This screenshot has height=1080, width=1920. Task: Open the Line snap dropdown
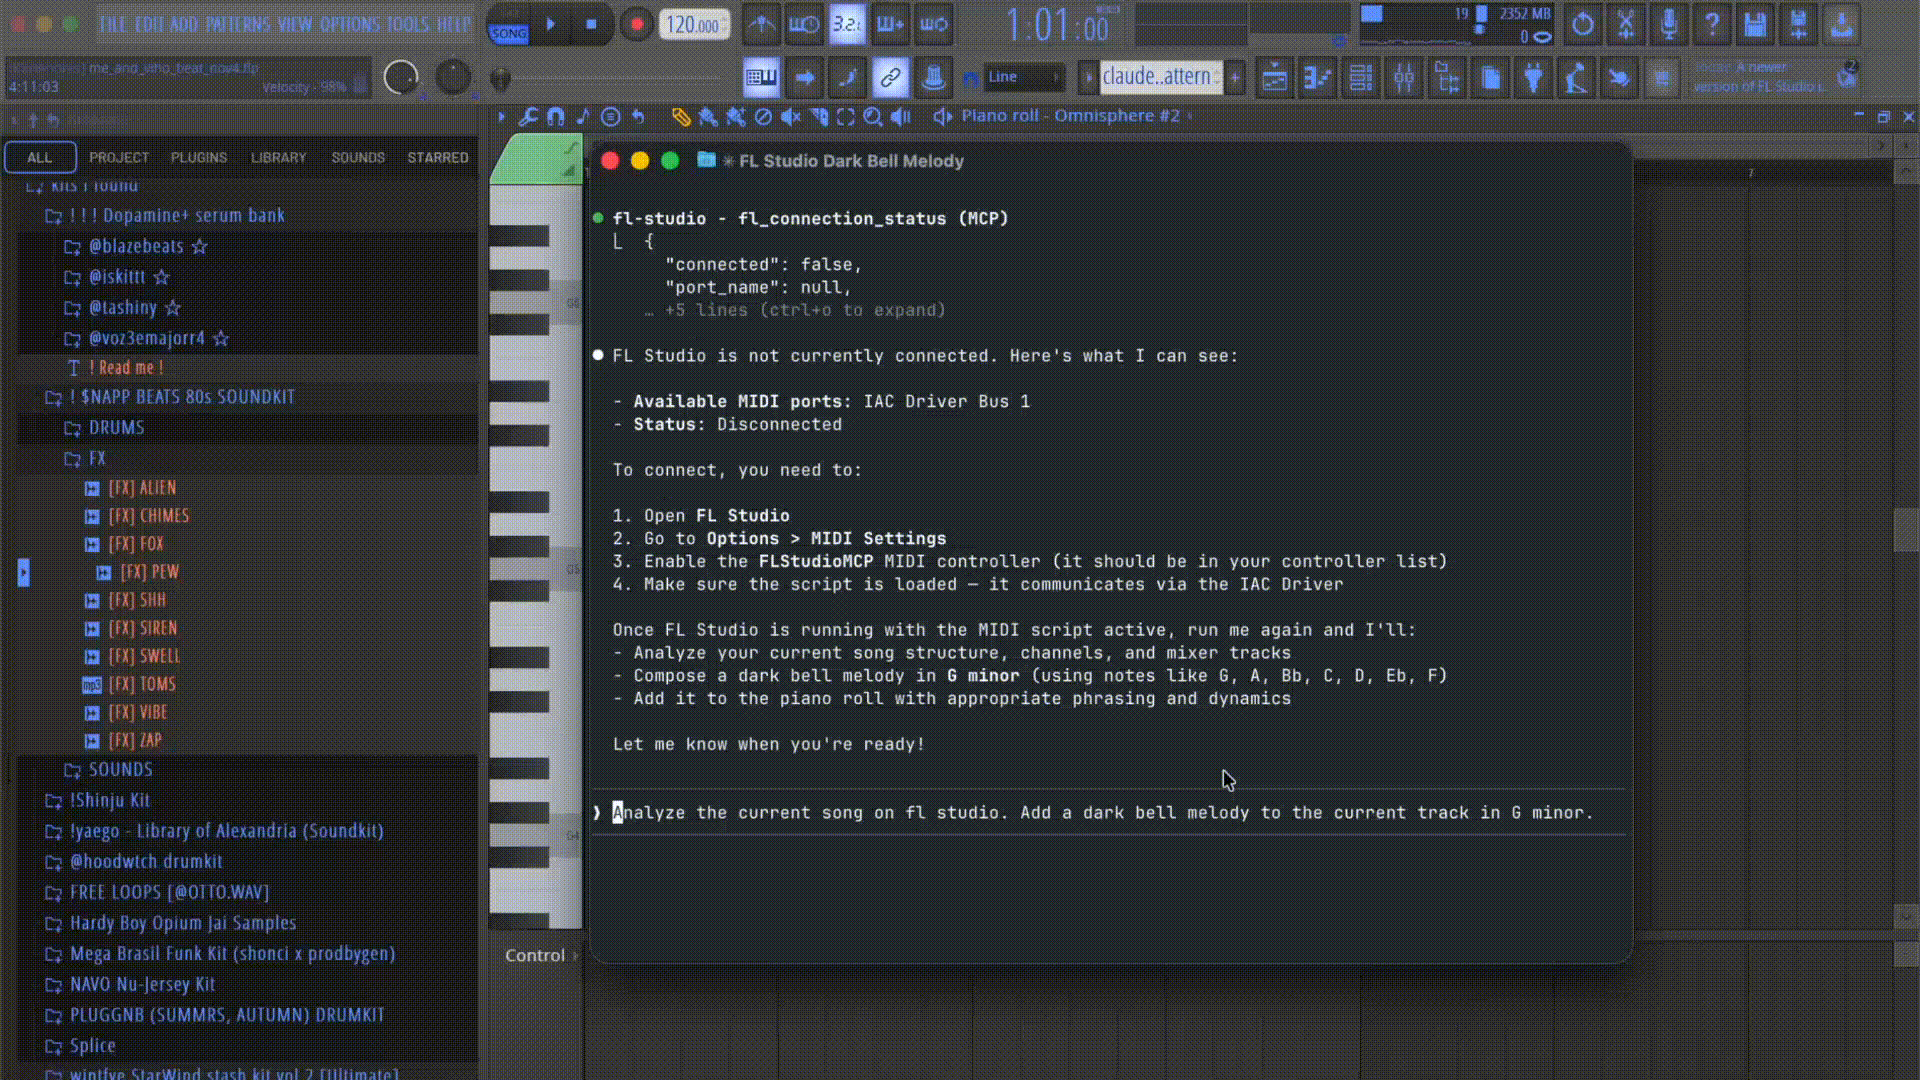click(x=1023, y=77)
